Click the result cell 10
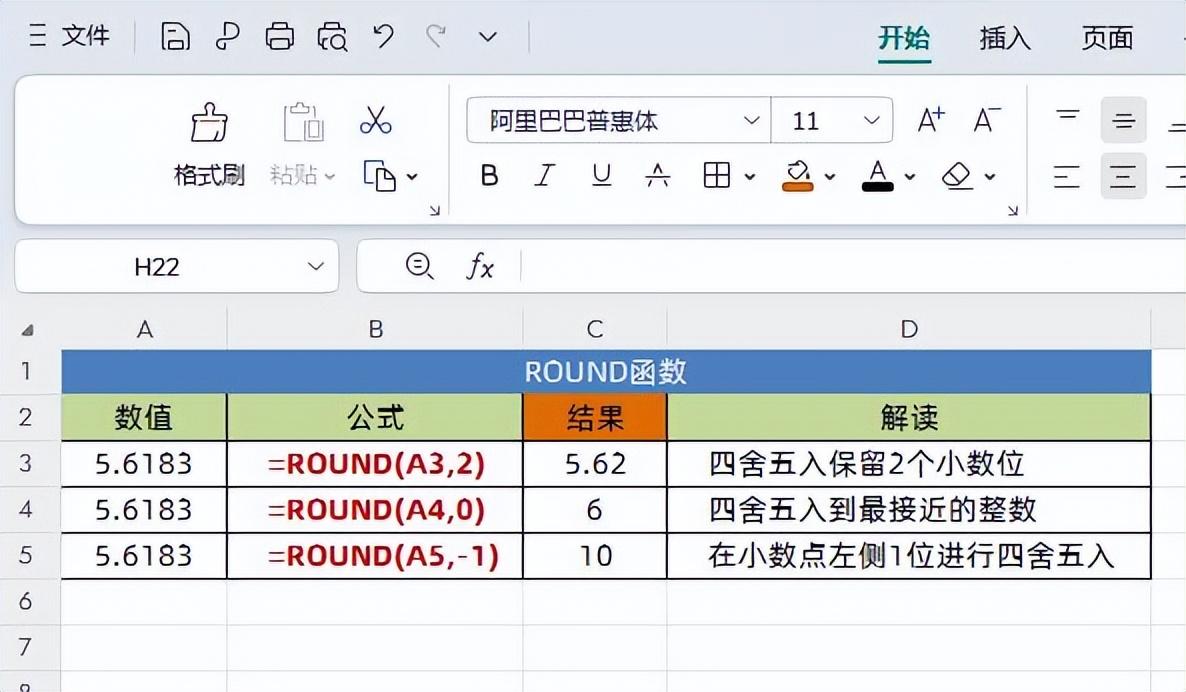 click(595, 556)
